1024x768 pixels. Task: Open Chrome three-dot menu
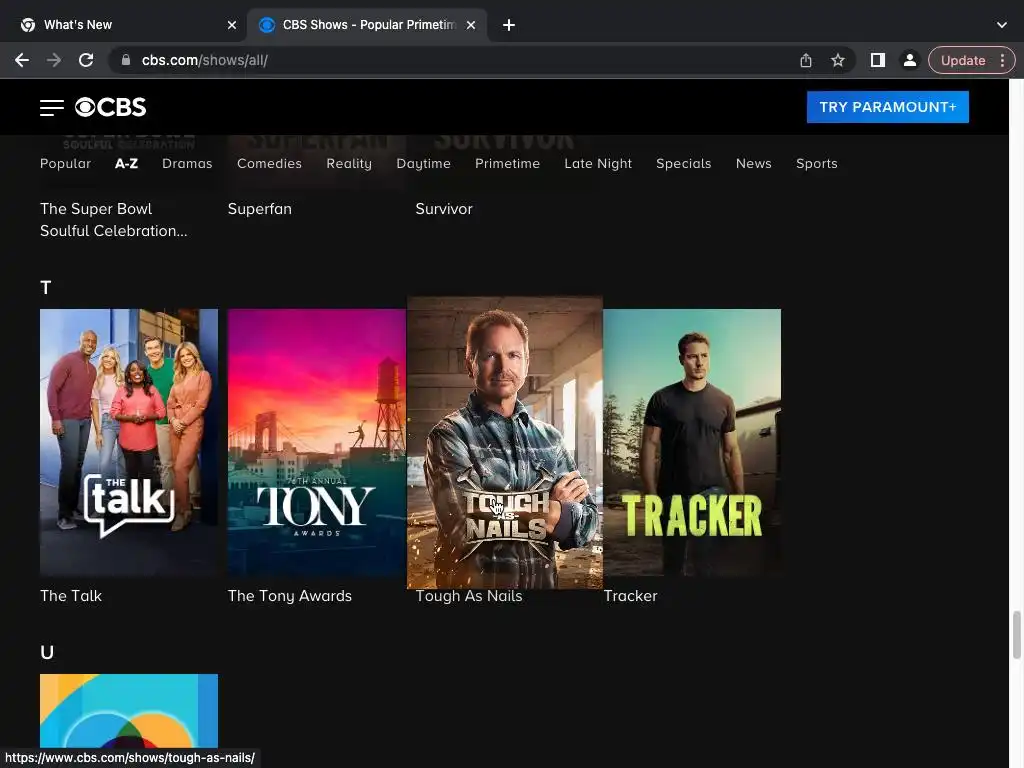(1002, 60)
